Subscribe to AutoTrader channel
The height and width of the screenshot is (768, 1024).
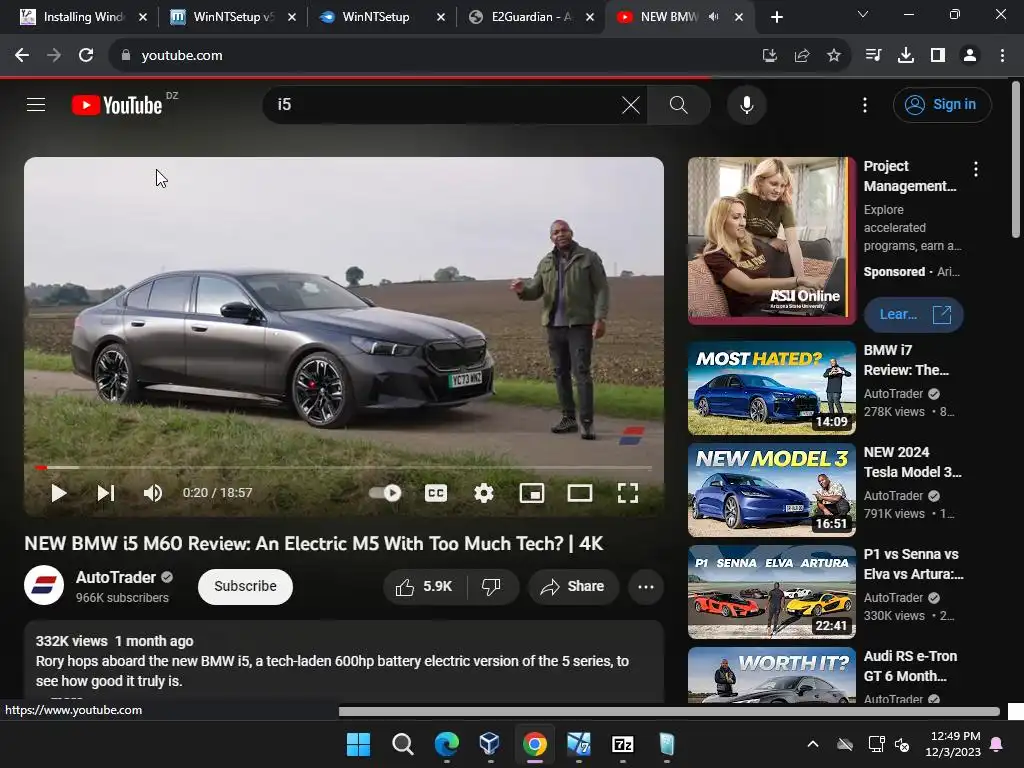point(245,586)
